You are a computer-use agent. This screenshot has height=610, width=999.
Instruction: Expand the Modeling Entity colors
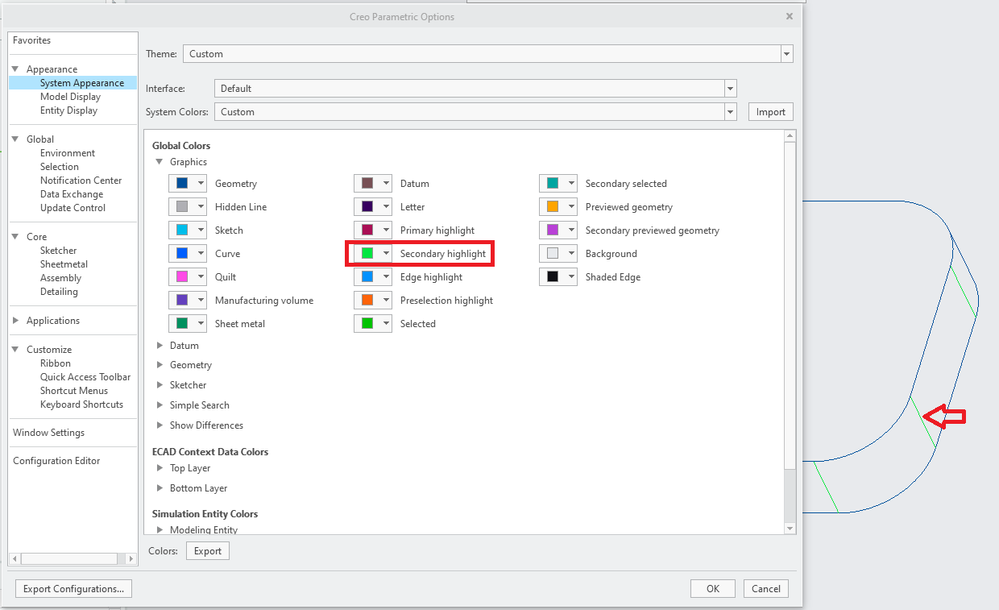click(x=159, y=529)
